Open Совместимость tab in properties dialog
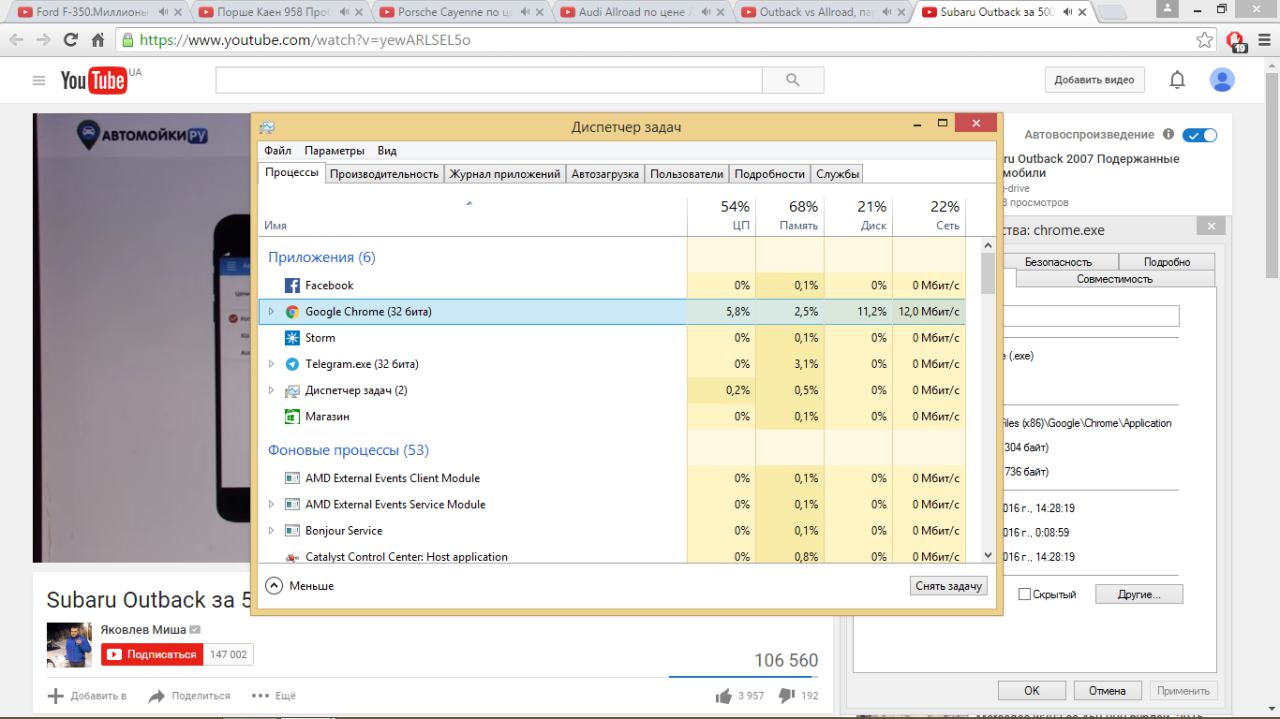Viewport: 1280px width, 719px height. [x=1114, y=279]
